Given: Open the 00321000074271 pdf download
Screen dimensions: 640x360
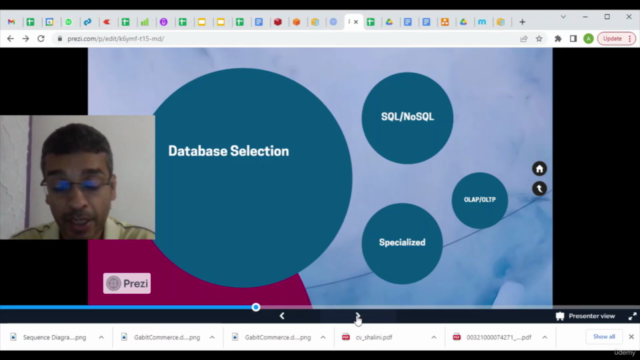Looking at the screenshot, I should coord(499,337).
